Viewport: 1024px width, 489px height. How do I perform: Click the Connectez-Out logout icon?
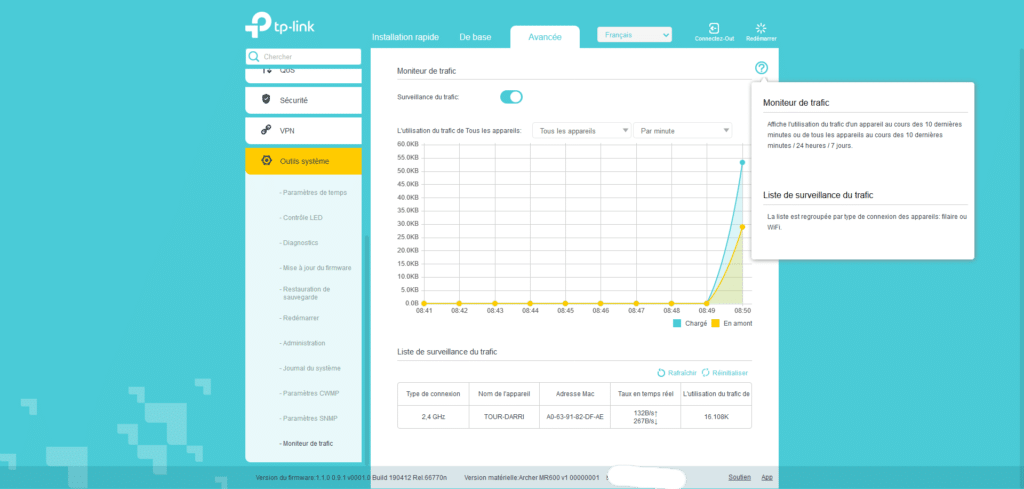715,28
